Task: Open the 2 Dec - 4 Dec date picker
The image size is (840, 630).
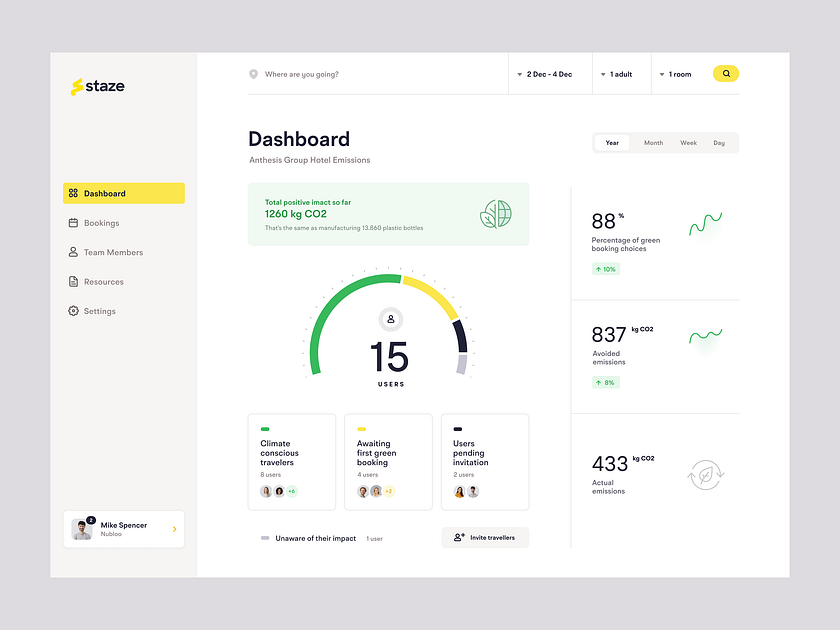Action: click(546, 73)
